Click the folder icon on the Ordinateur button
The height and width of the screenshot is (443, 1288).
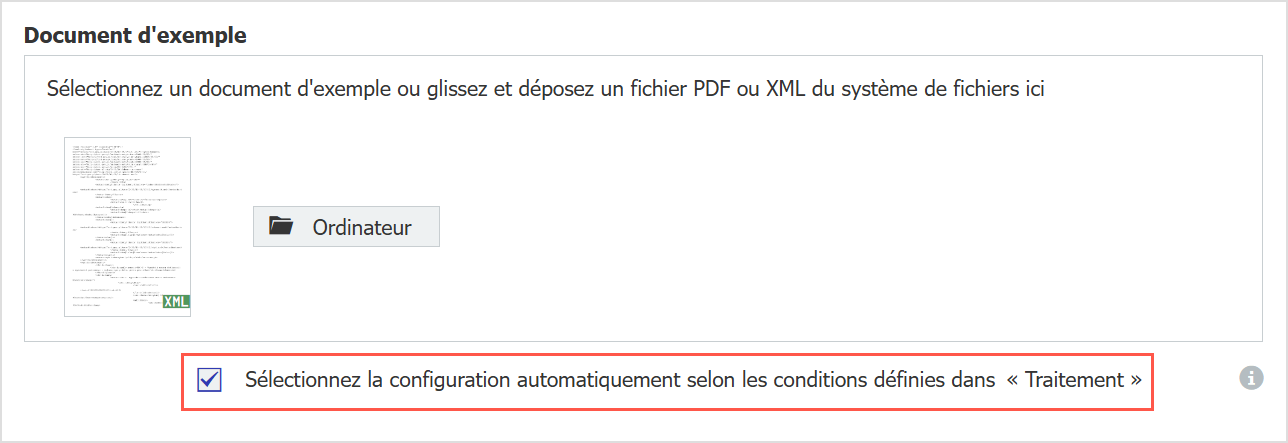(x=281, y=227)
